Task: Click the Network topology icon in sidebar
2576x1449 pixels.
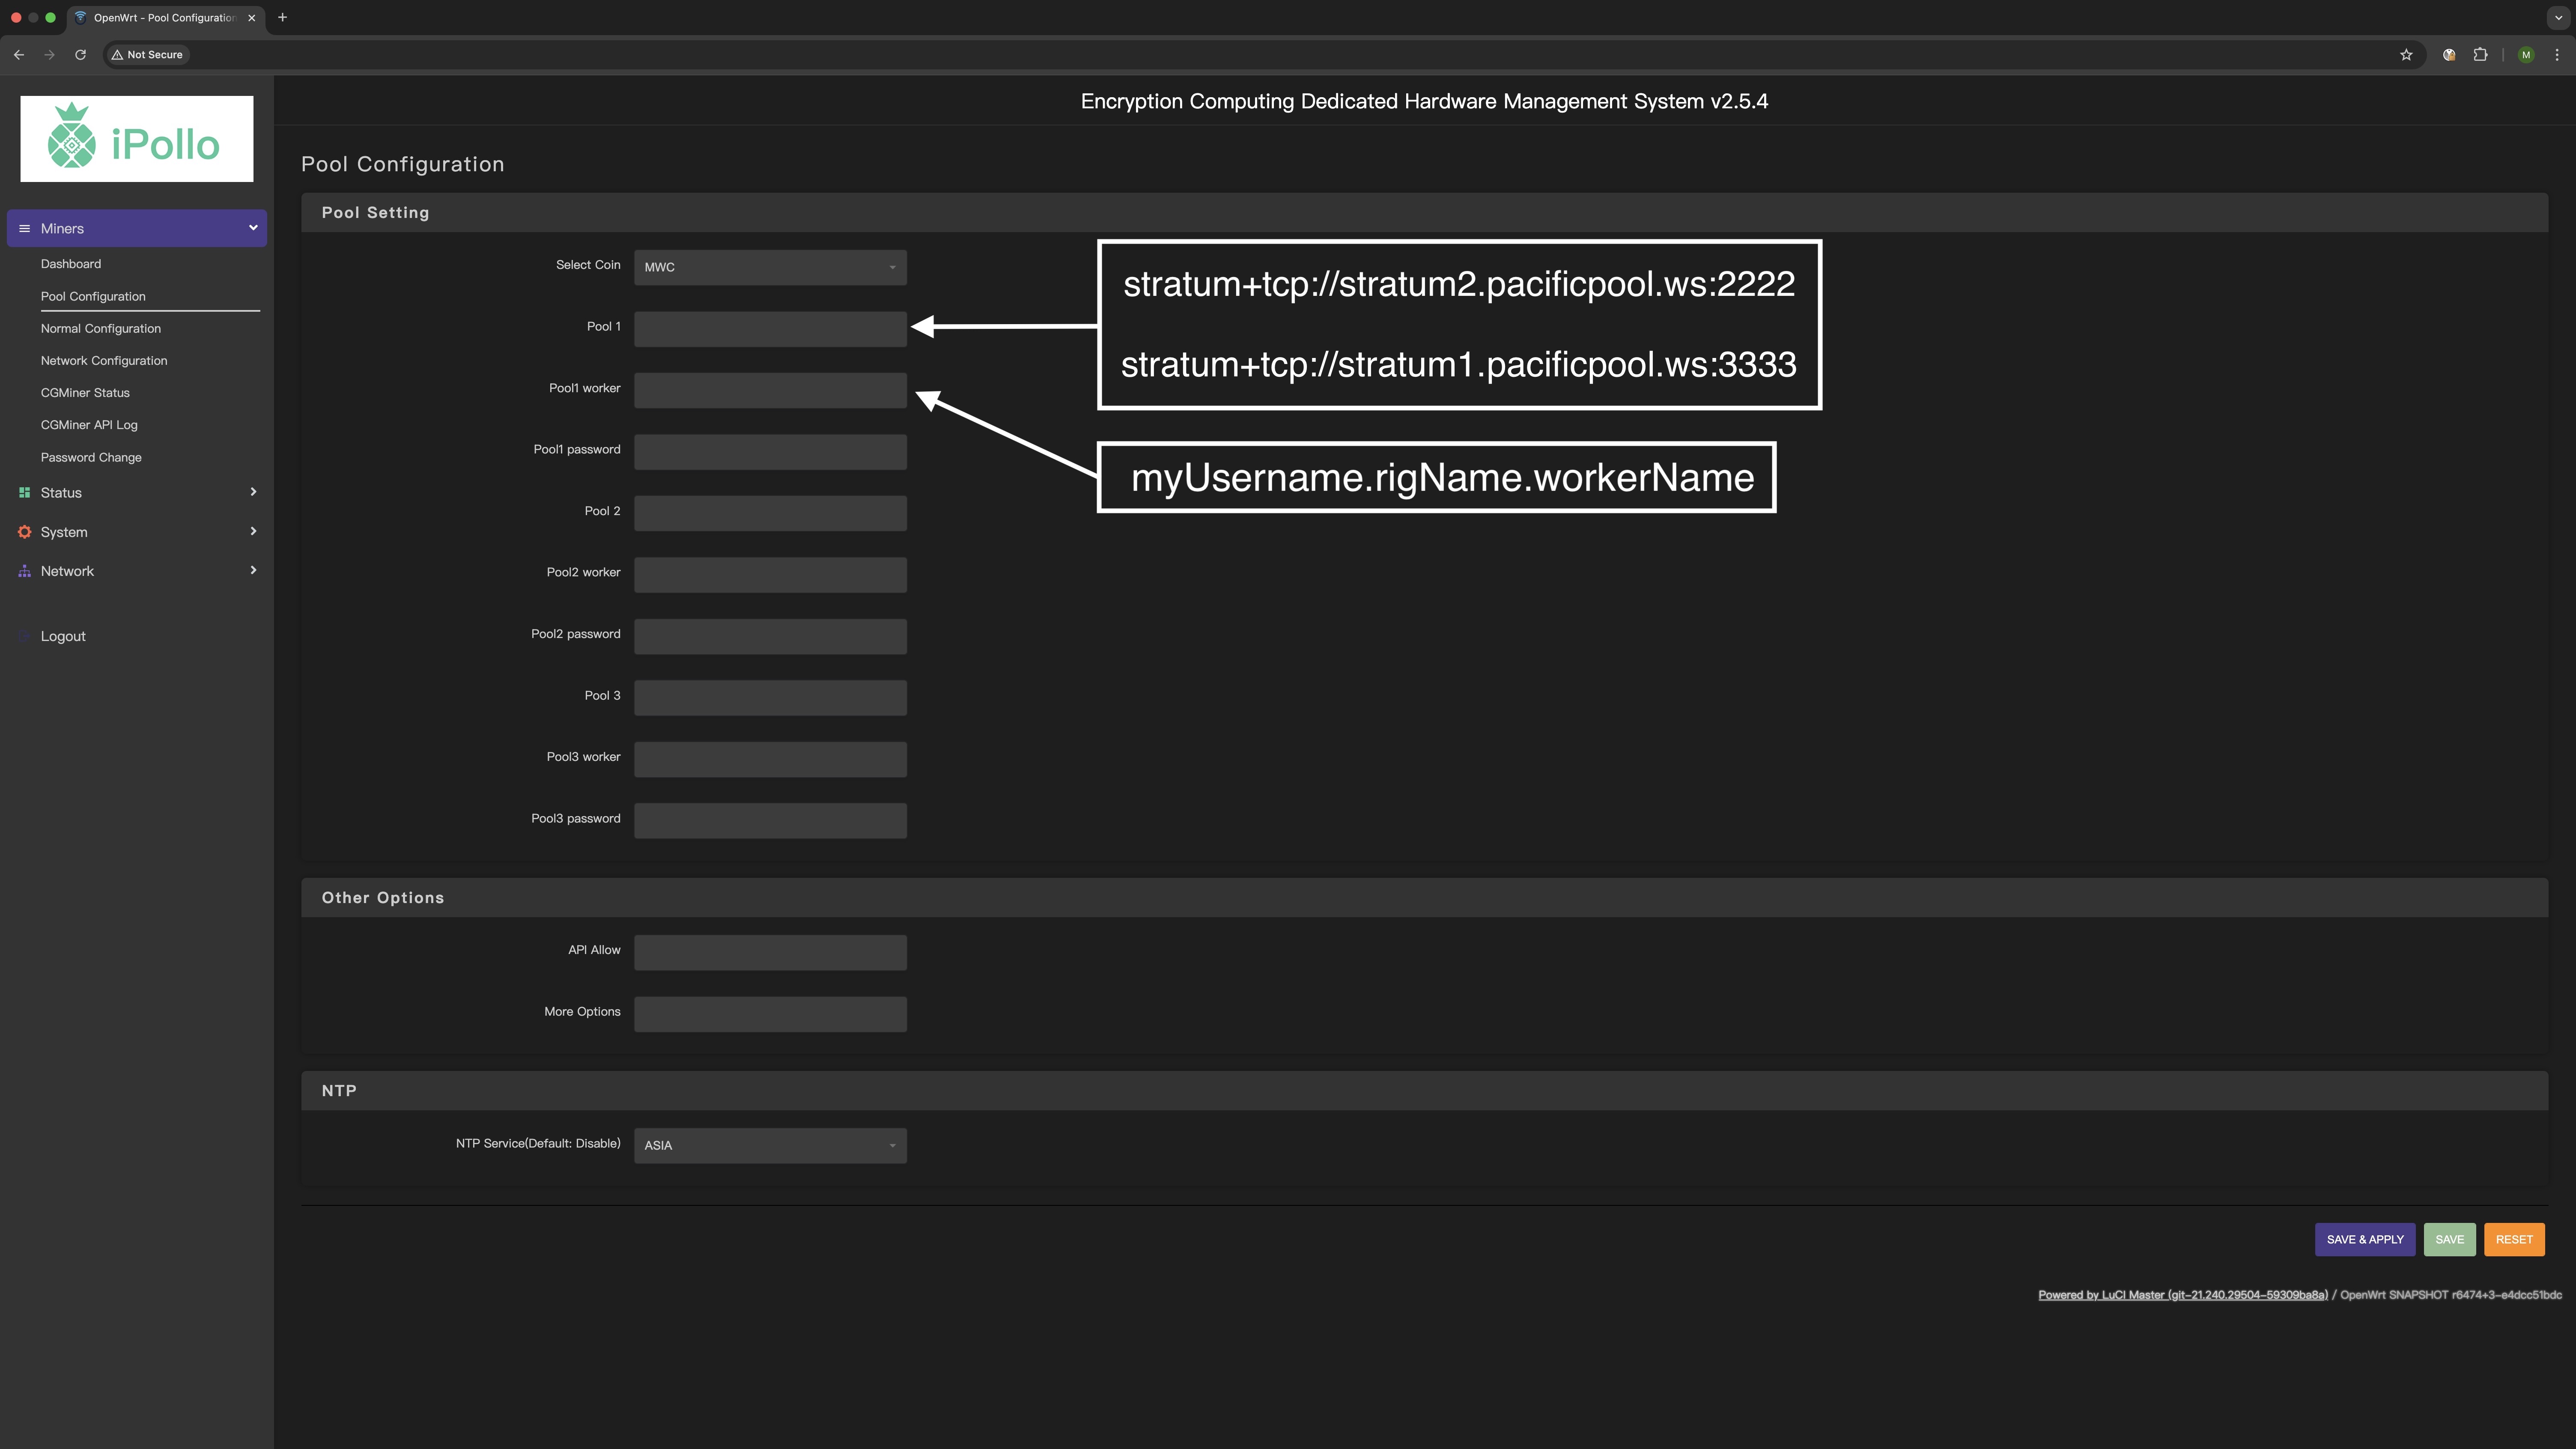Action: click(x=24, y=571)
